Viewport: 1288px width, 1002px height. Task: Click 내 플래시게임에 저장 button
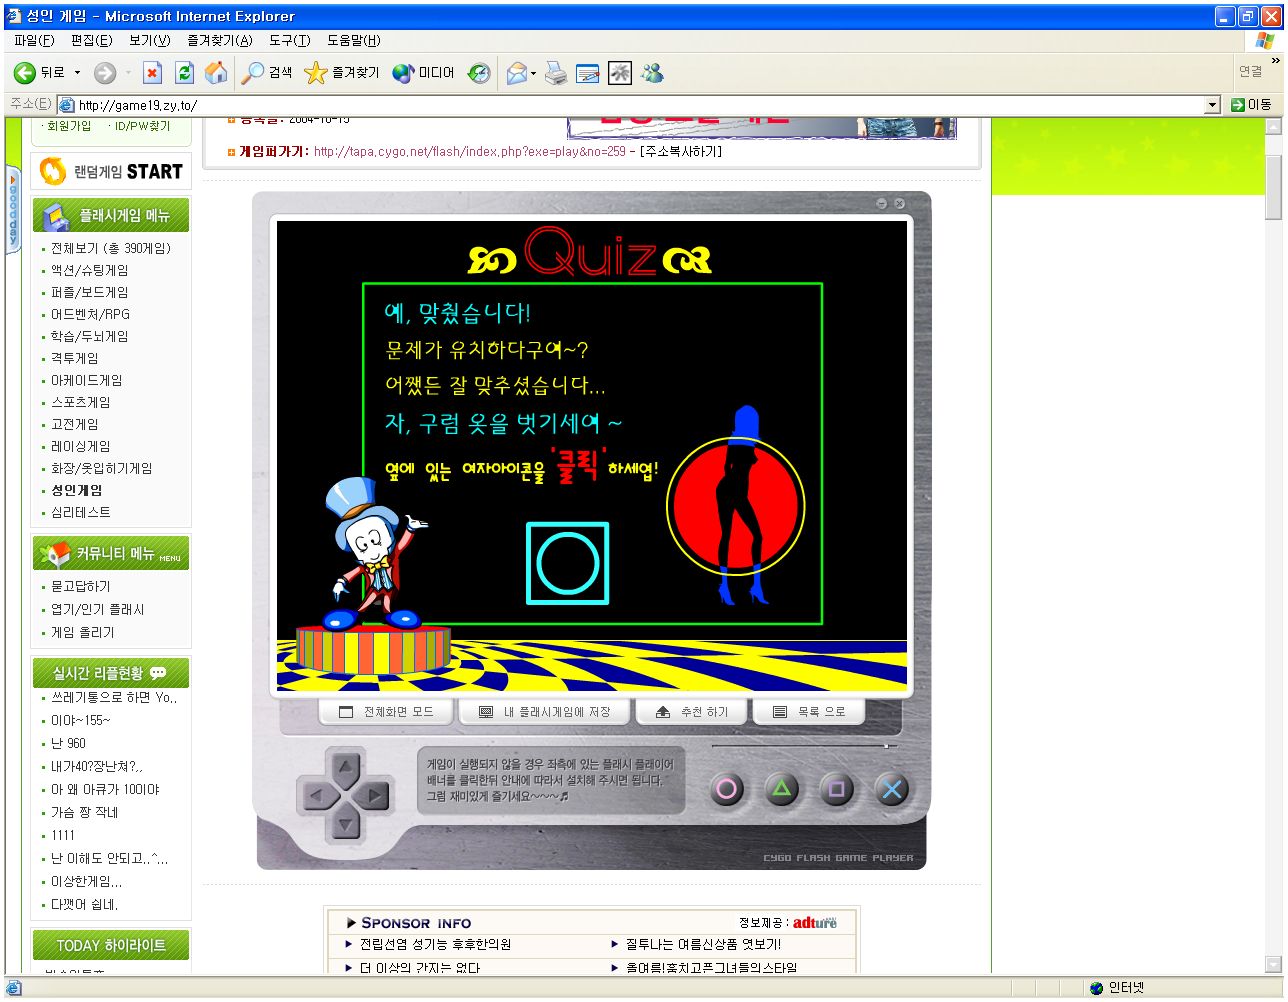(544, 712)
